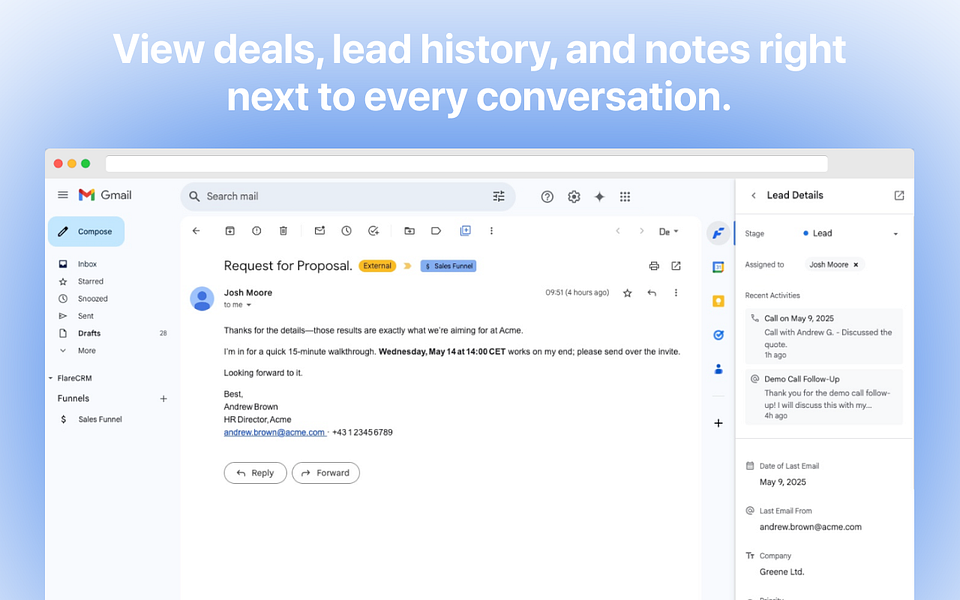Click the Gmail logo
This screenshot has width=960, height=600.
click(105, 195)
